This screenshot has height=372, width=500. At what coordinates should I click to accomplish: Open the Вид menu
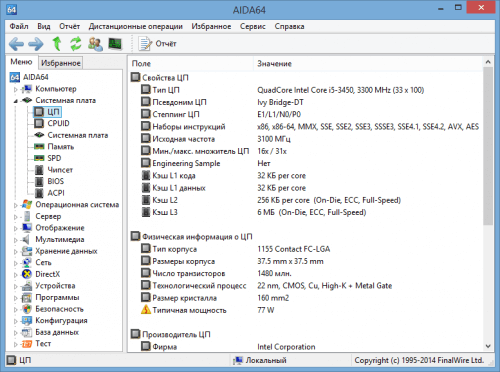[x=44, y=26]
